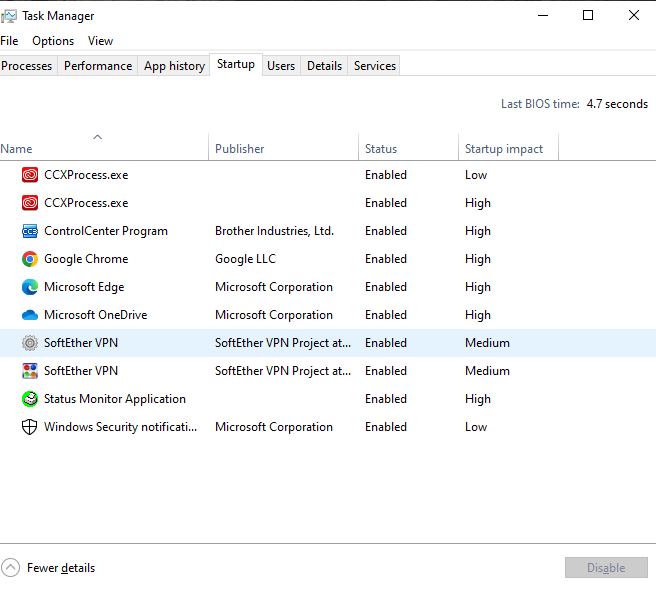Click the Fewer details link text
Viewport: 656px width, 592px height.
coord(61,568)
